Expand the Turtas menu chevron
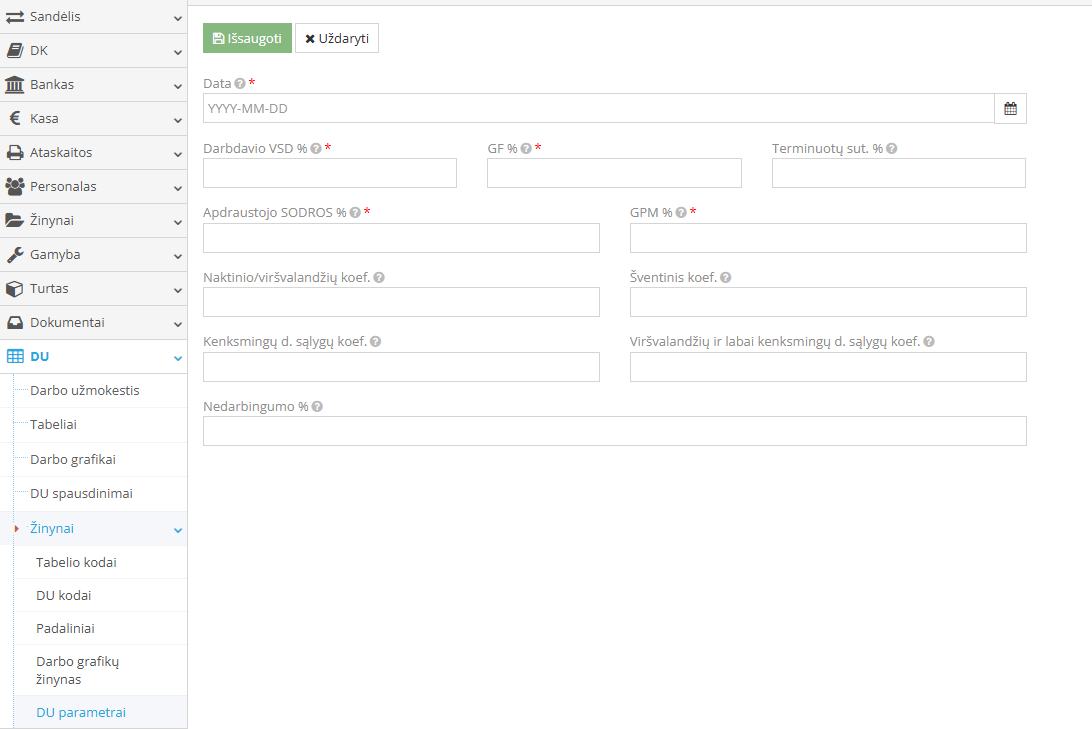Viewport: 1092px width, 729px height. coord(178,290)
